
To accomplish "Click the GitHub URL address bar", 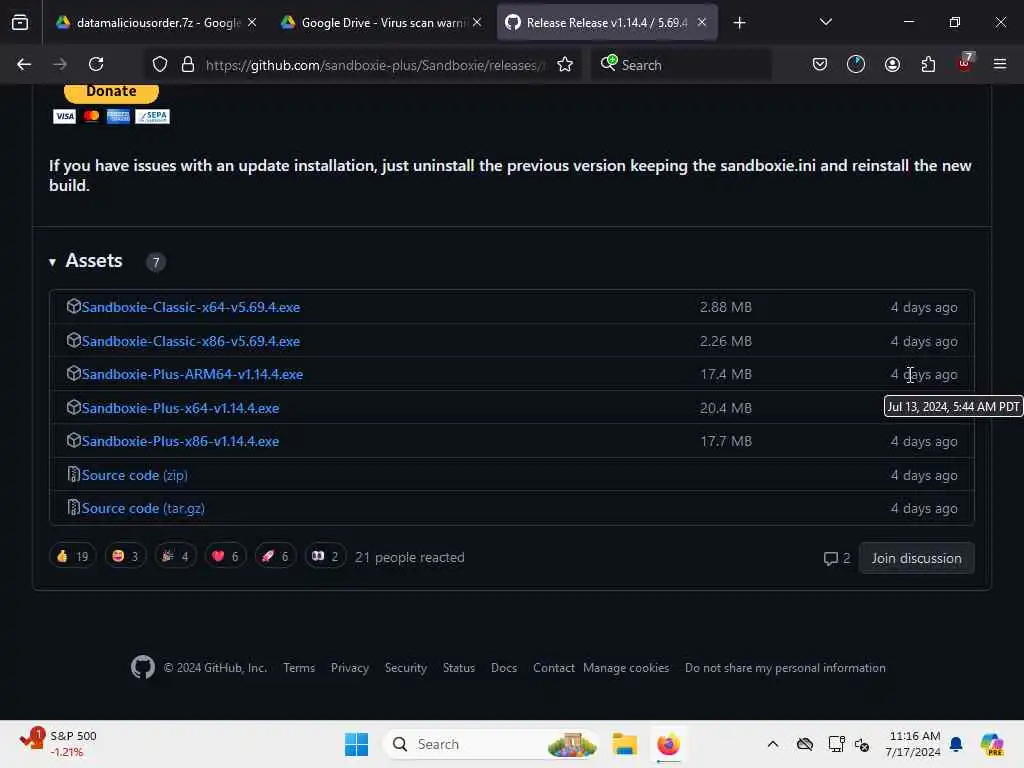I will pos(375,65).
